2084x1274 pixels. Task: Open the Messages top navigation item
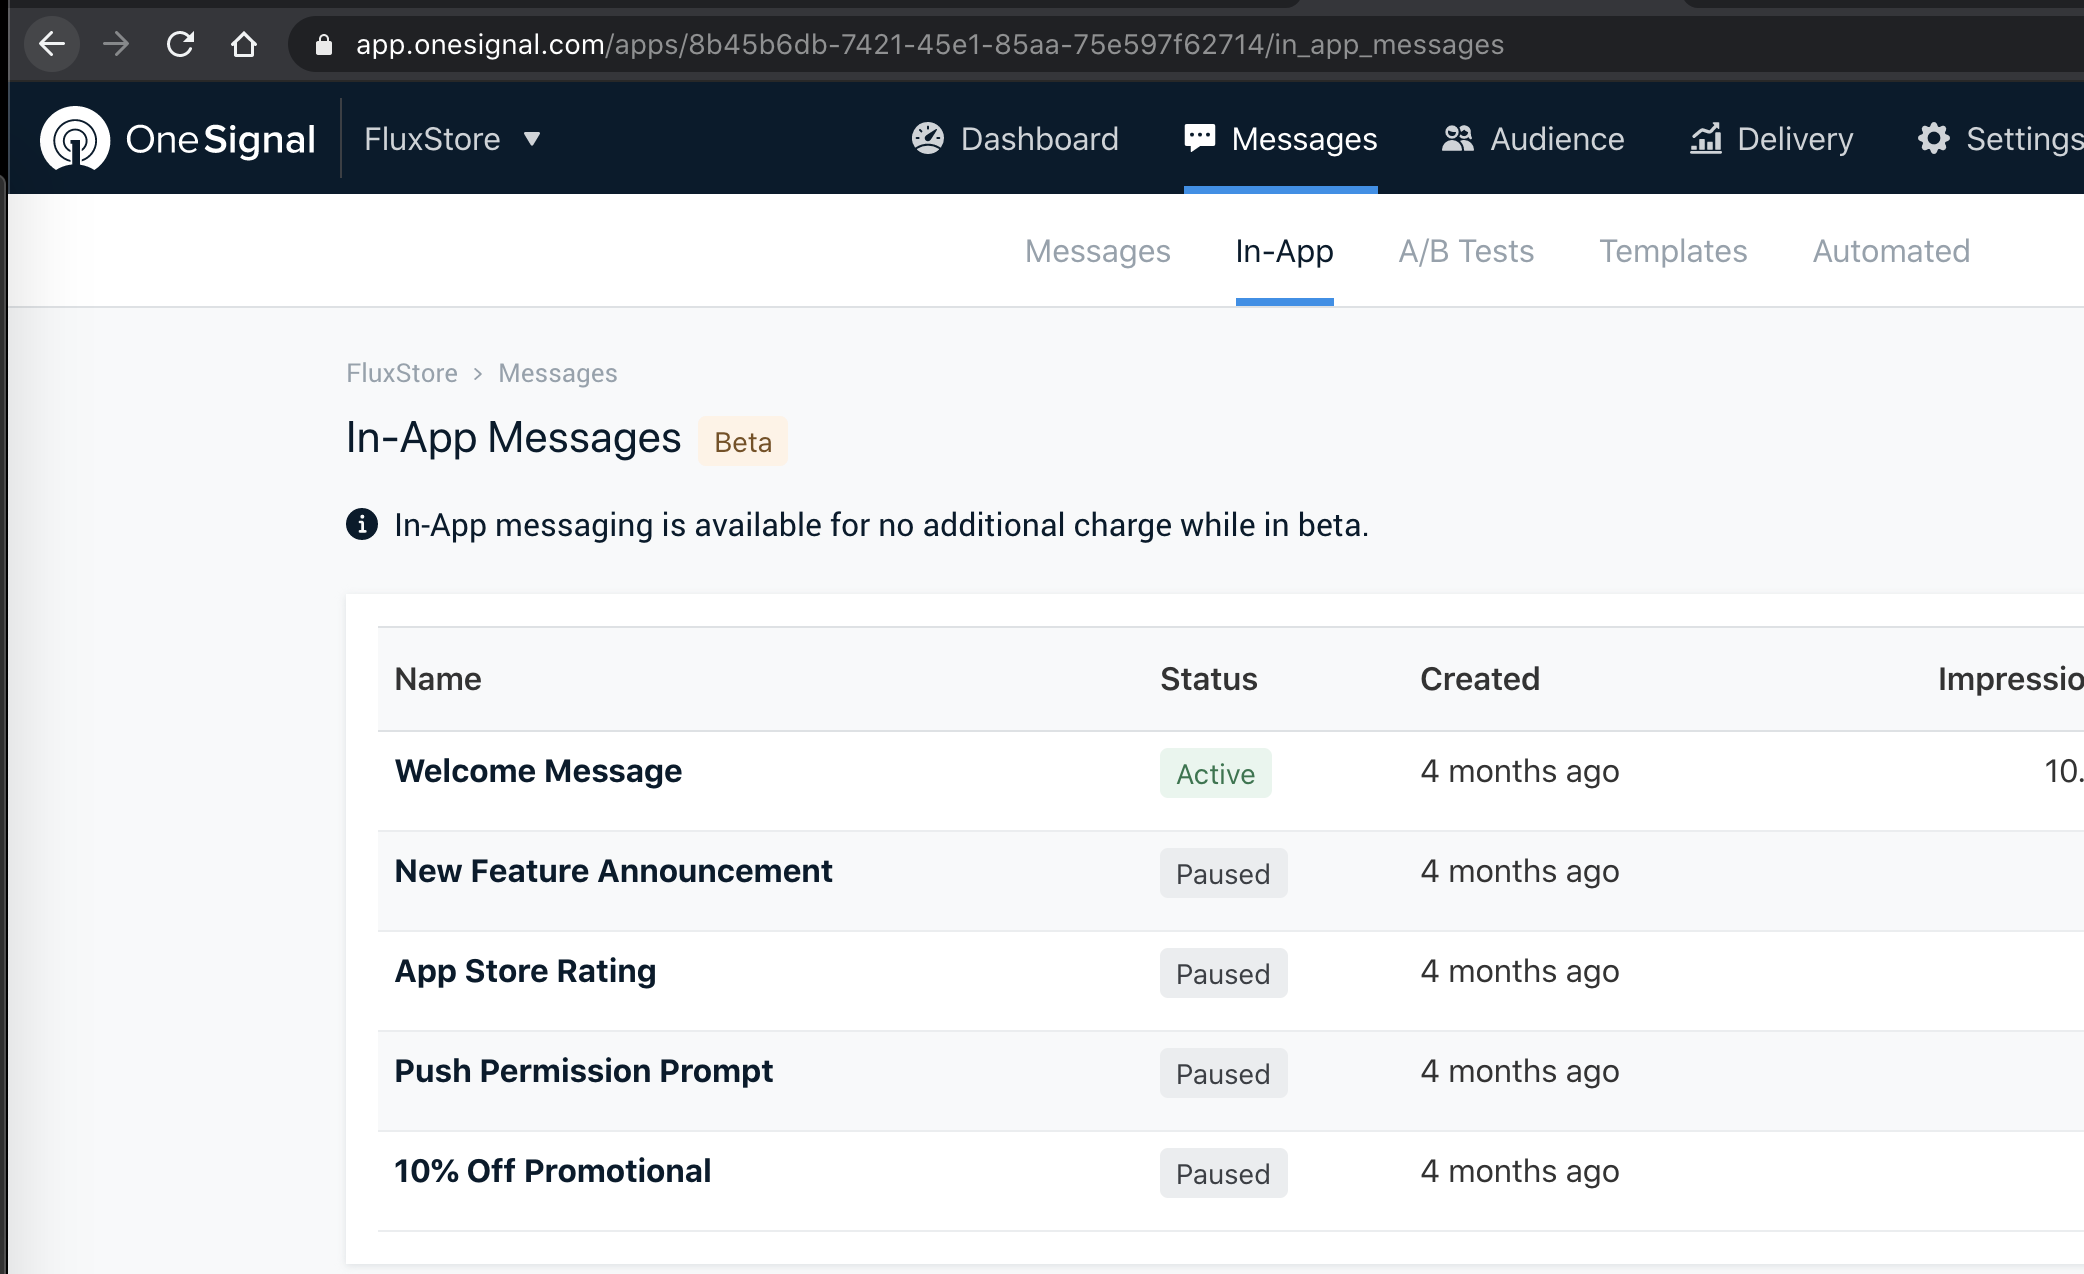[x=1281, y=139]
